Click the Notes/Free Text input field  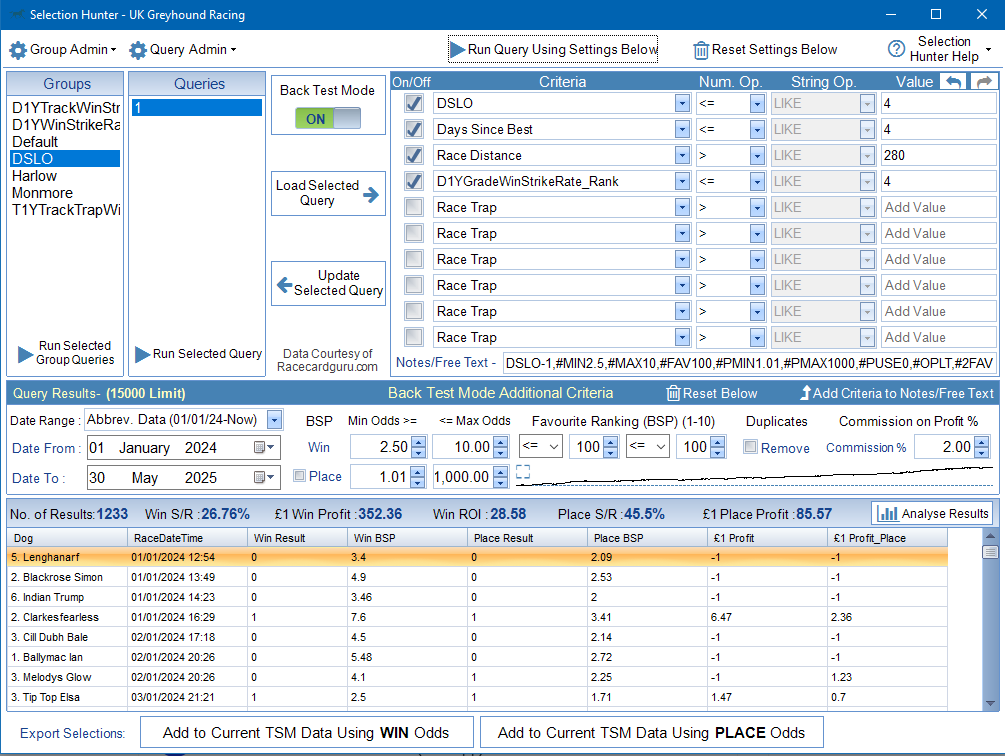[748, 362]
